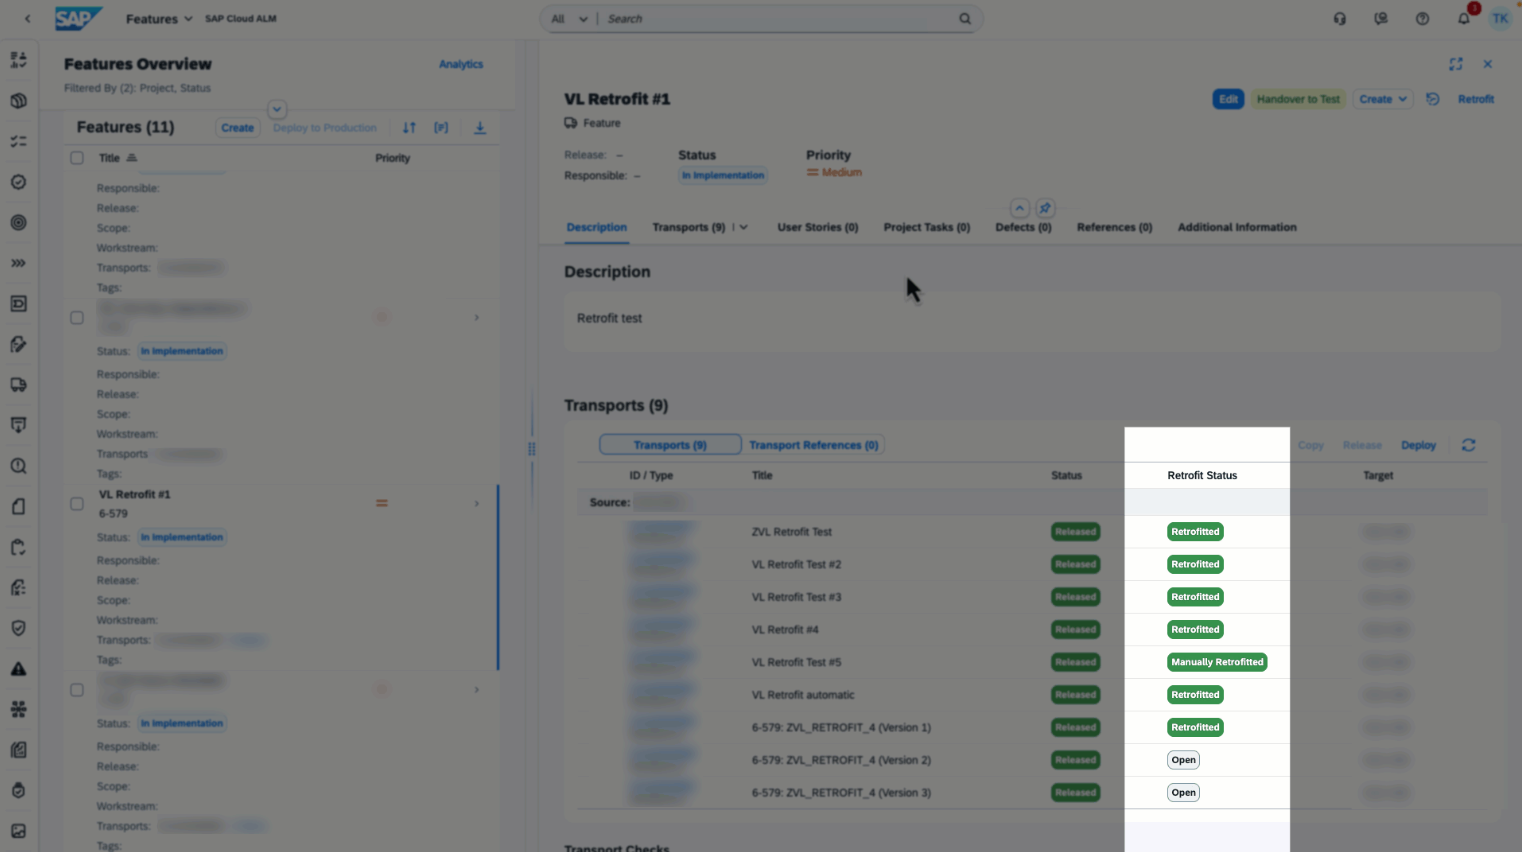Click the notifications bell icon
Viewport: 1522px width, 852px height.
[1463, 19]
